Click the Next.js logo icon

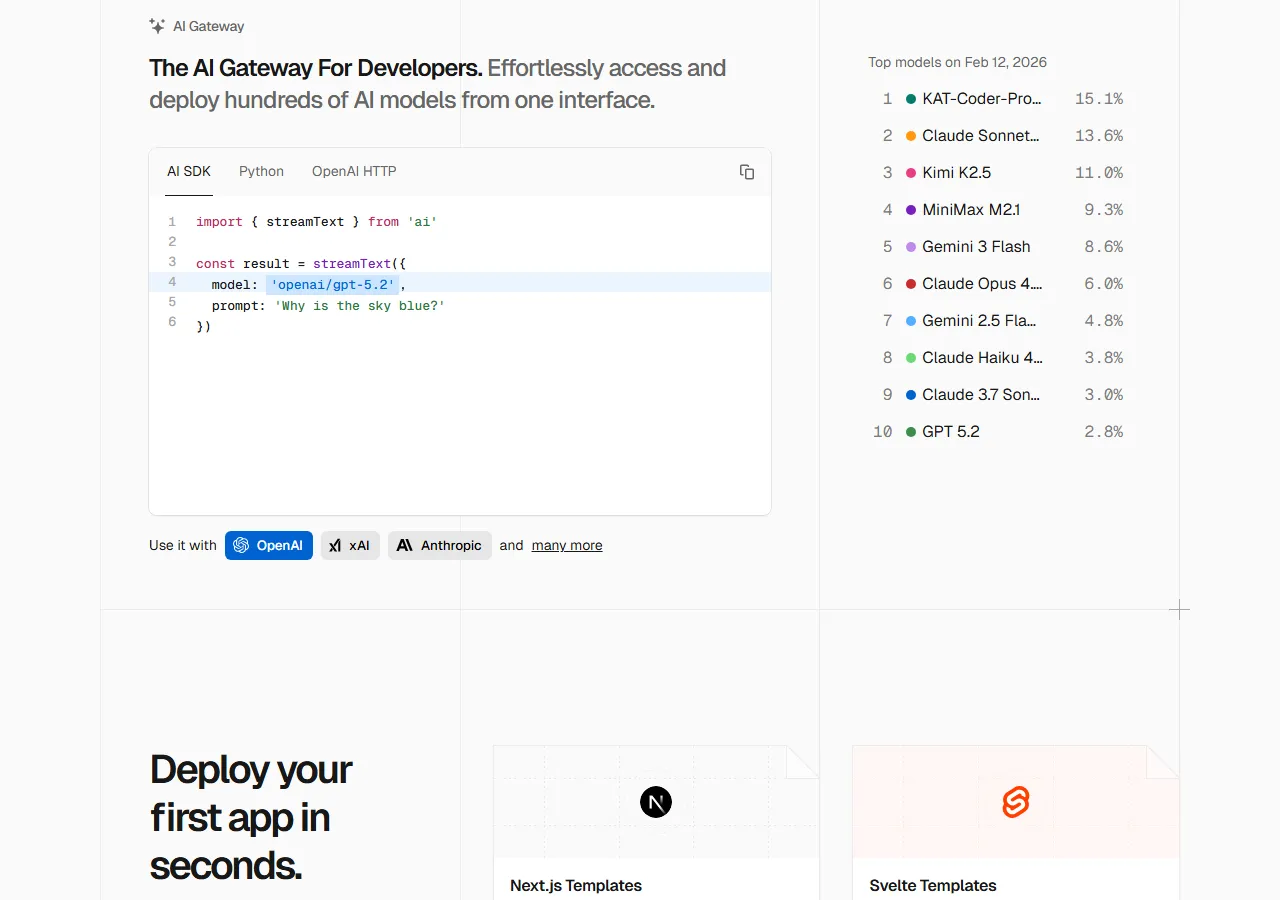(656, 802)
